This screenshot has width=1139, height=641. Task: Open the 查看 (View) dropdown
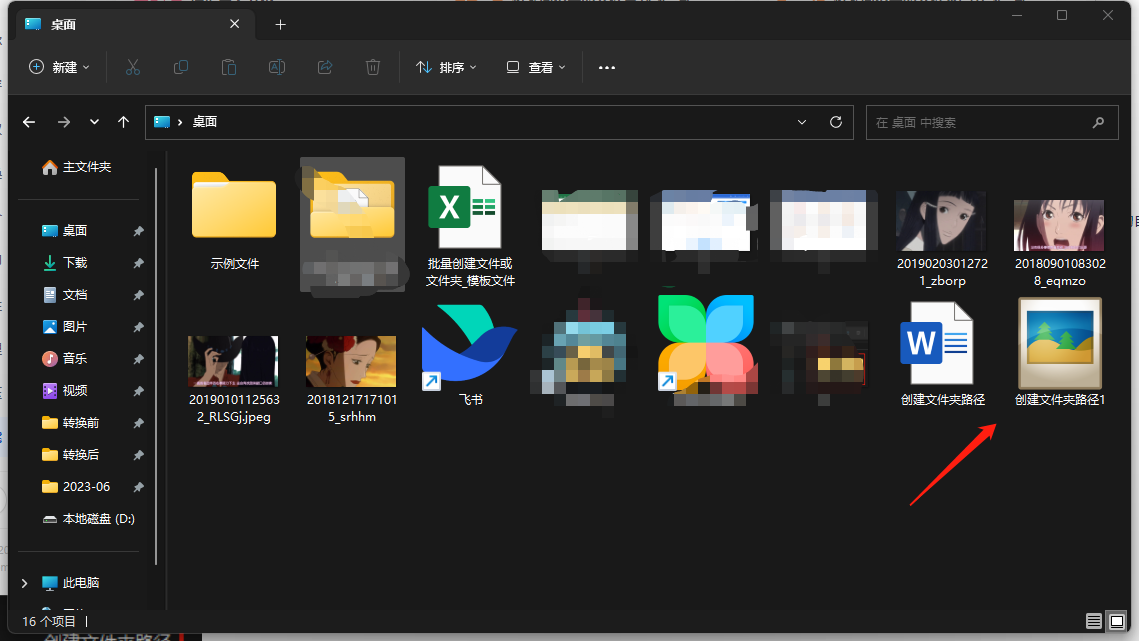[535, 67]
